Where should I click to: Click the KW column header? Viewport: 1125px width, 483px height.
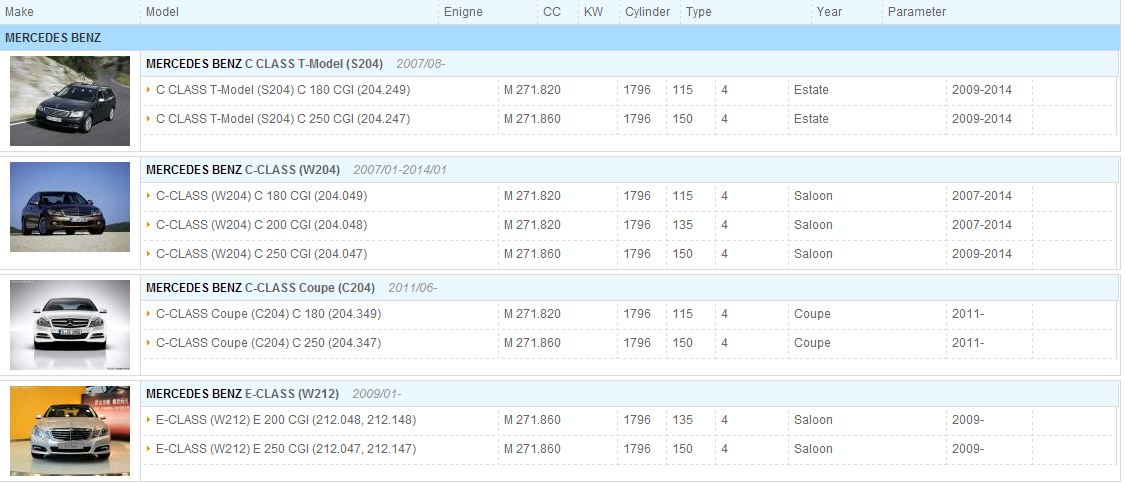click(593, 11)
